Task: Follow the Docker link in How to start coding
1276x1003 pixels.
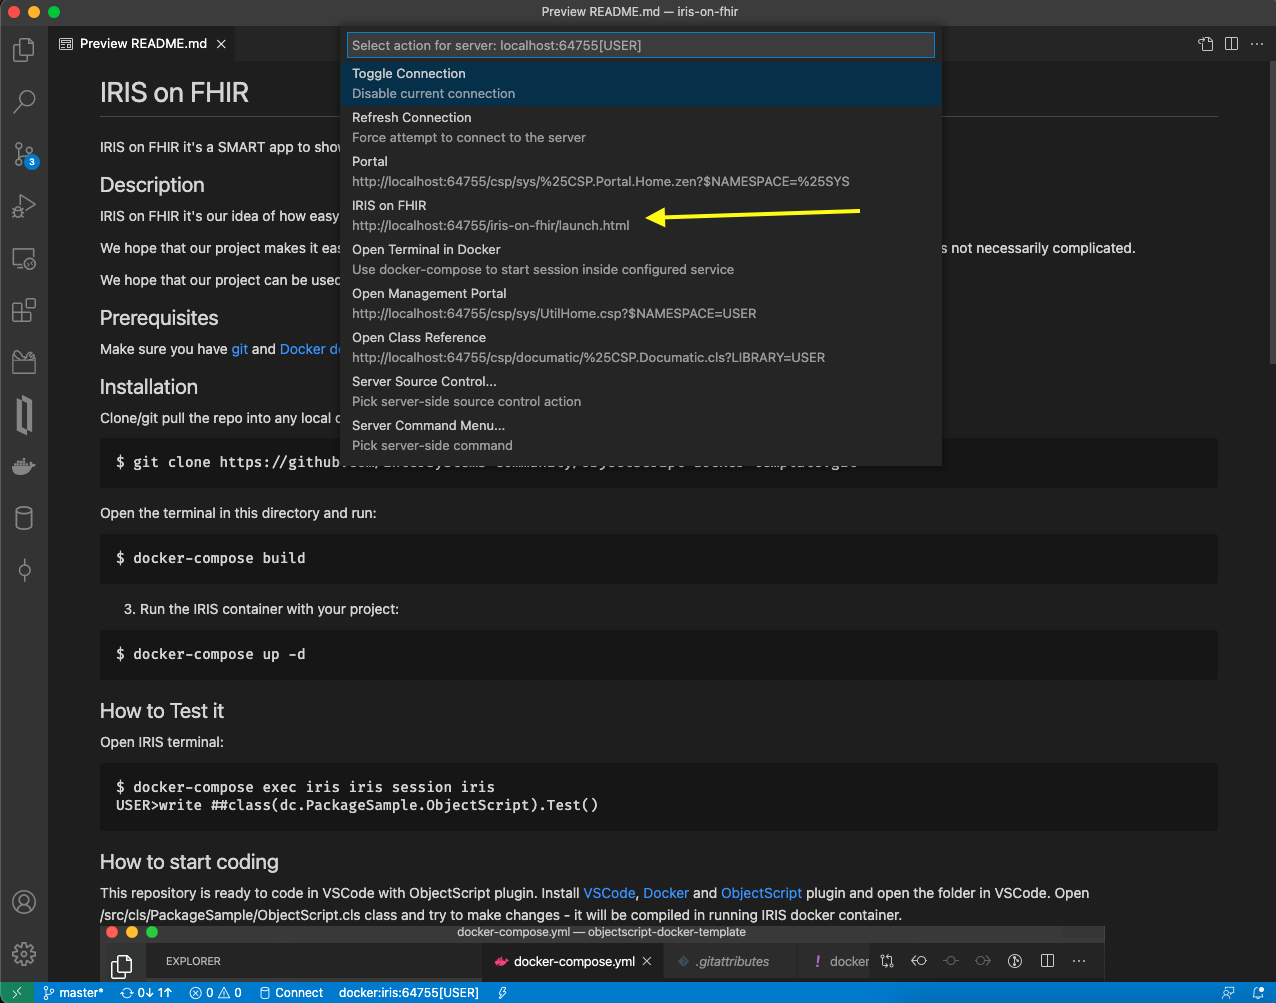Action: [666, 893]
